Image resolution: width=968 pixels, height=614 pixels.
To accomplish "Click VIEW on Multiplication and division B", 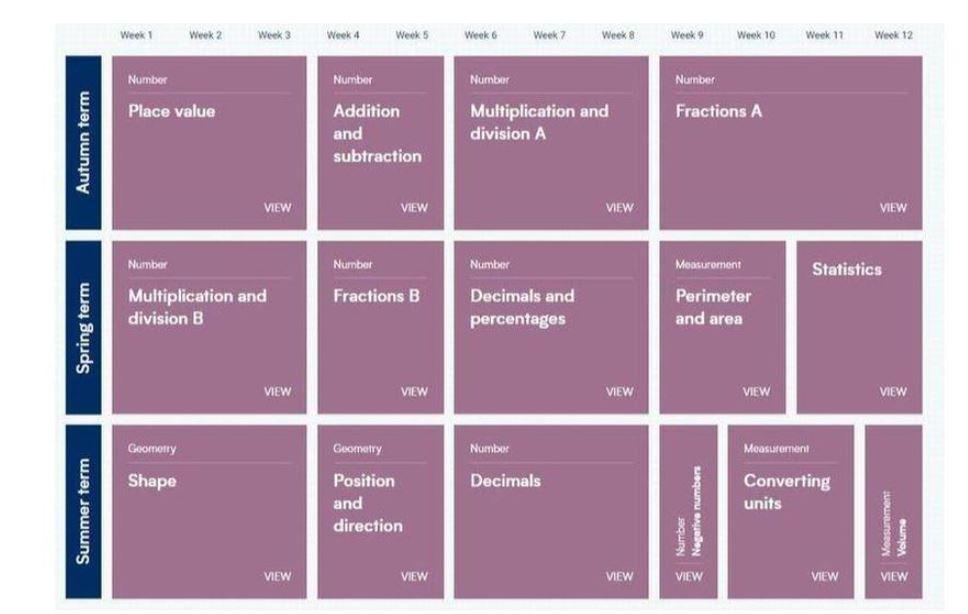I will point(277,392).
